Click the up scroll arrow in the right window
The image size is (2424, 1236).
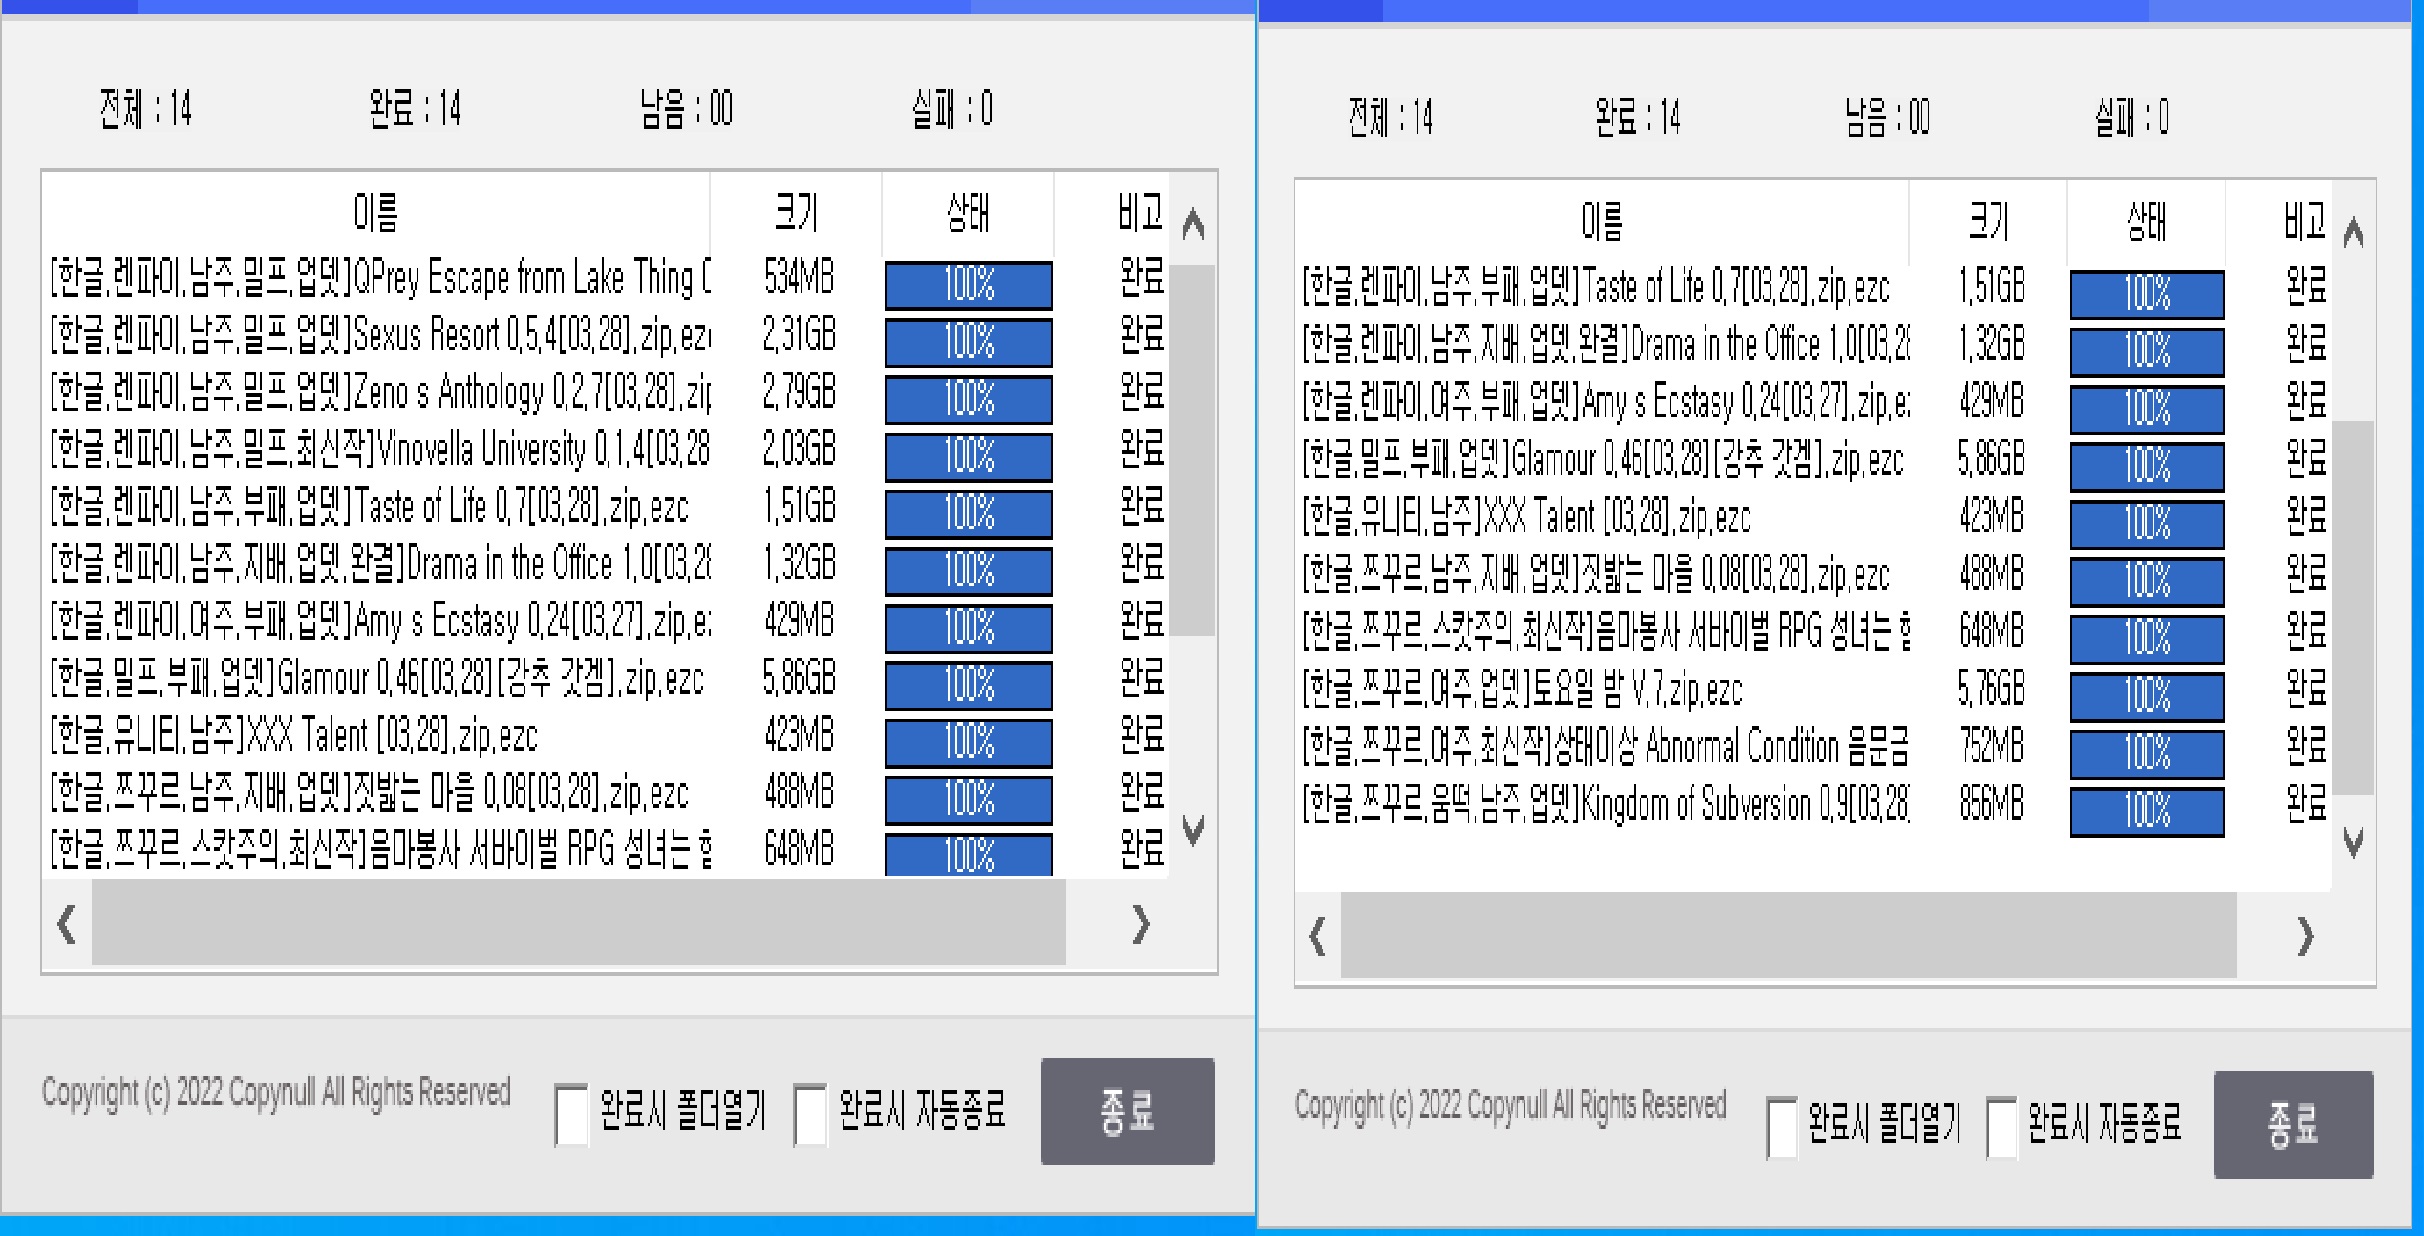[x=2355, y=232]
